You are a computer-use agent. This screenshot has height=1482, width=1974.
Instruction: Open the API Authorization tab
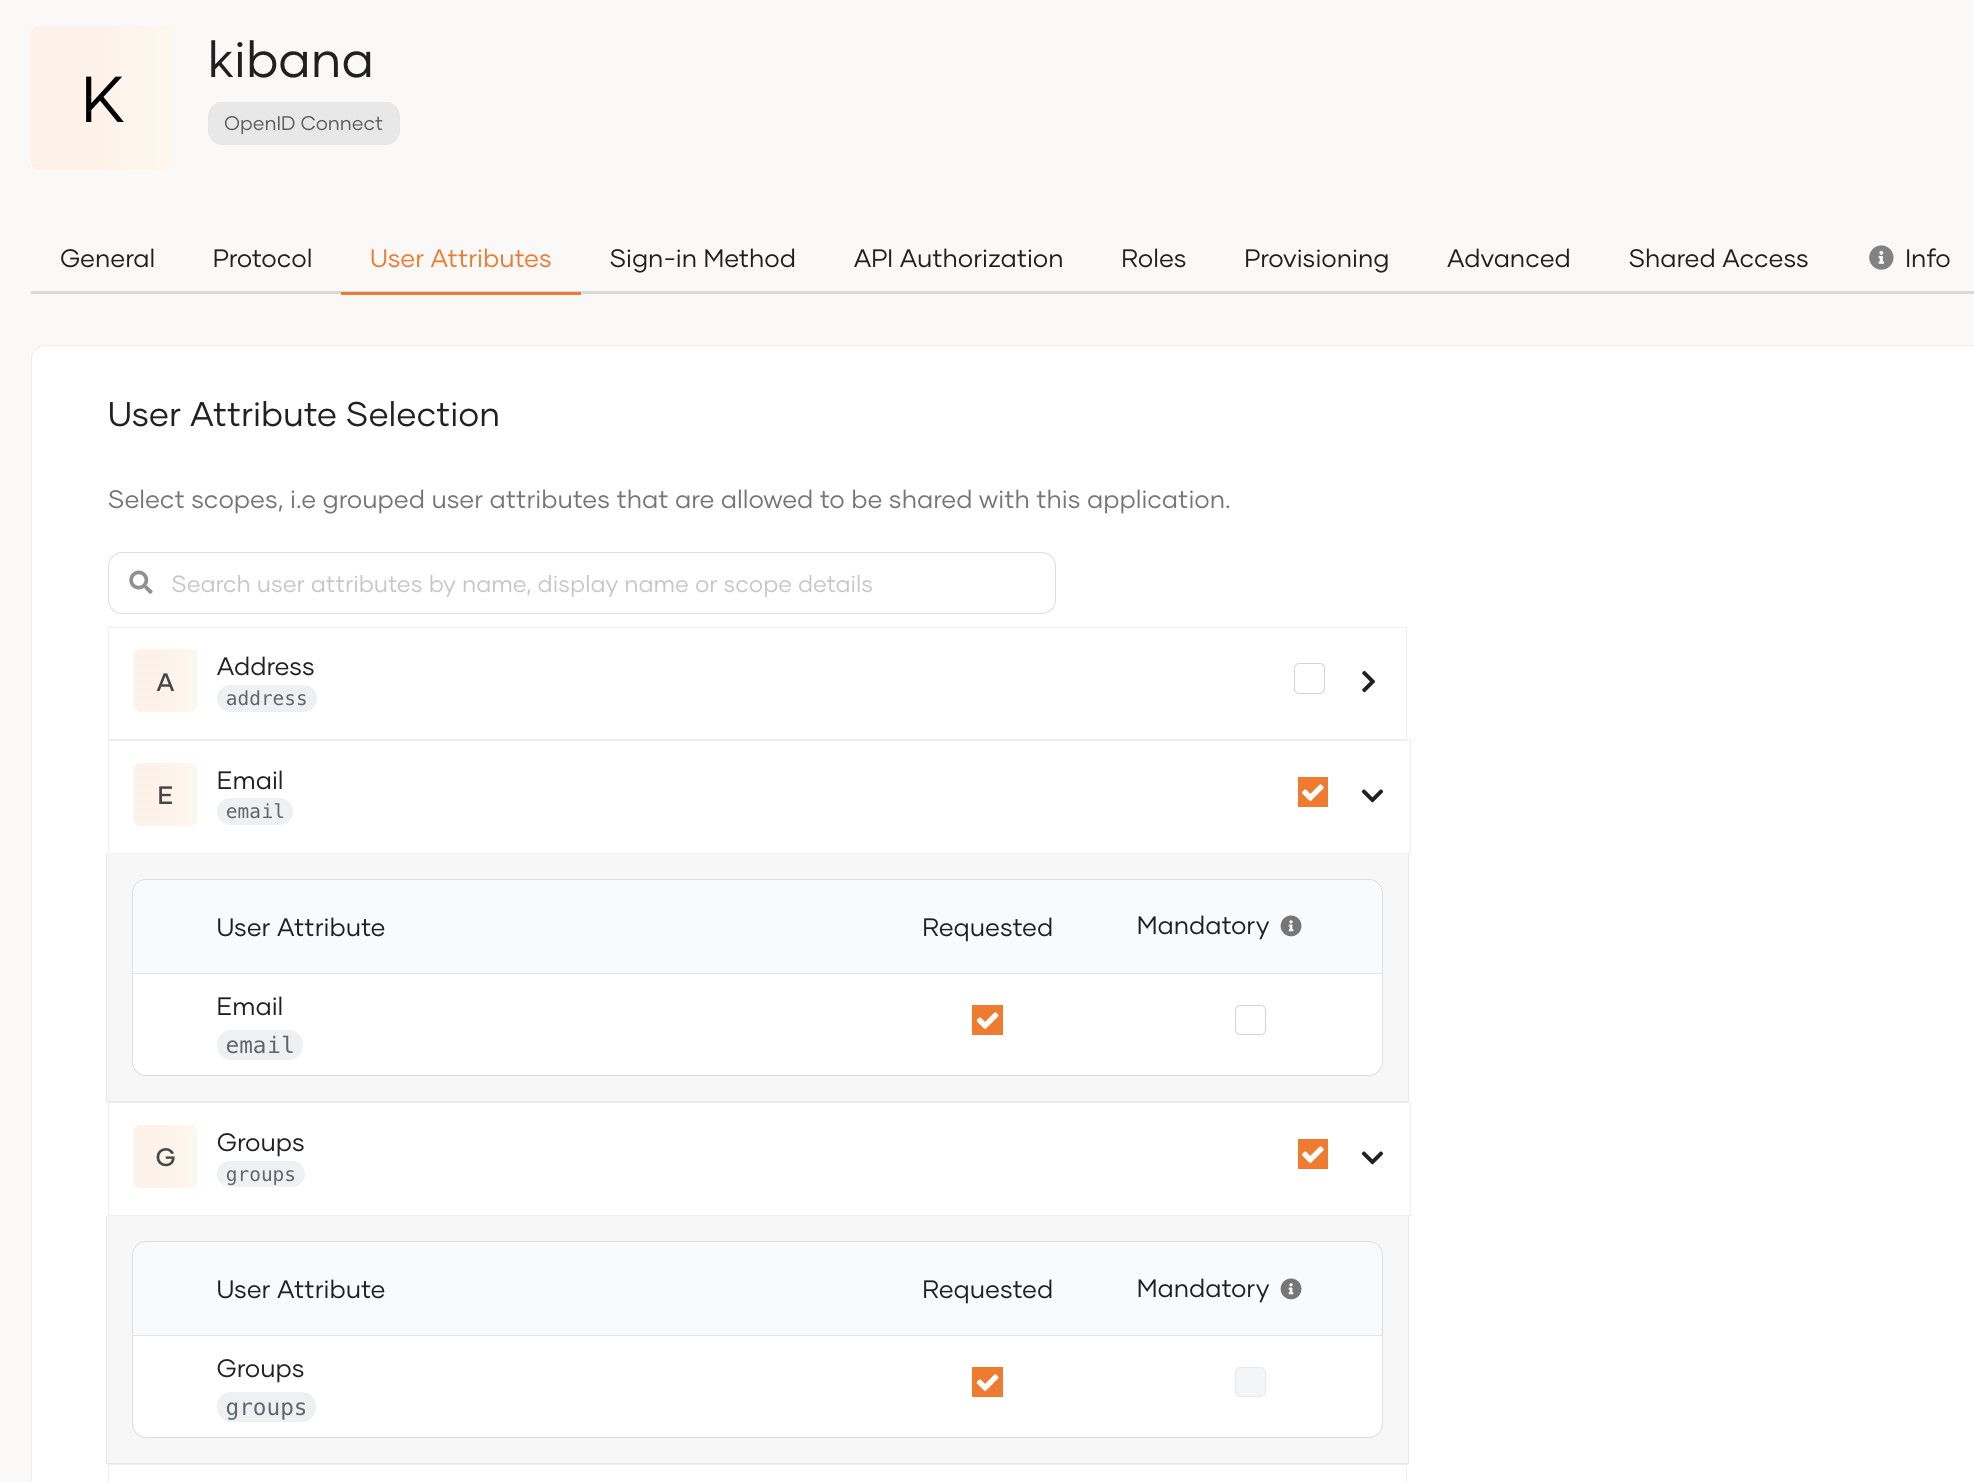tap(958, 258)
